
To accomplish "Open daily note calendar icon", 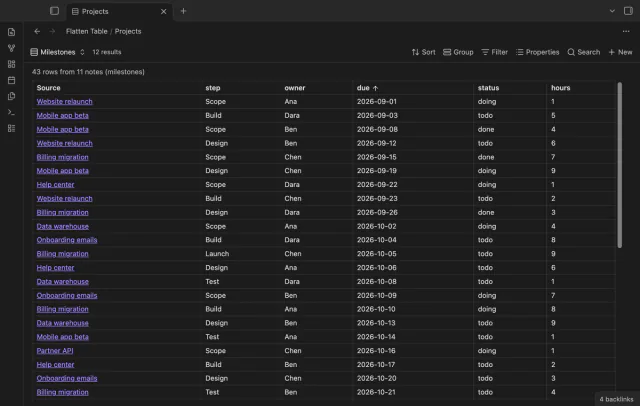I will click(x=11, y=80).
